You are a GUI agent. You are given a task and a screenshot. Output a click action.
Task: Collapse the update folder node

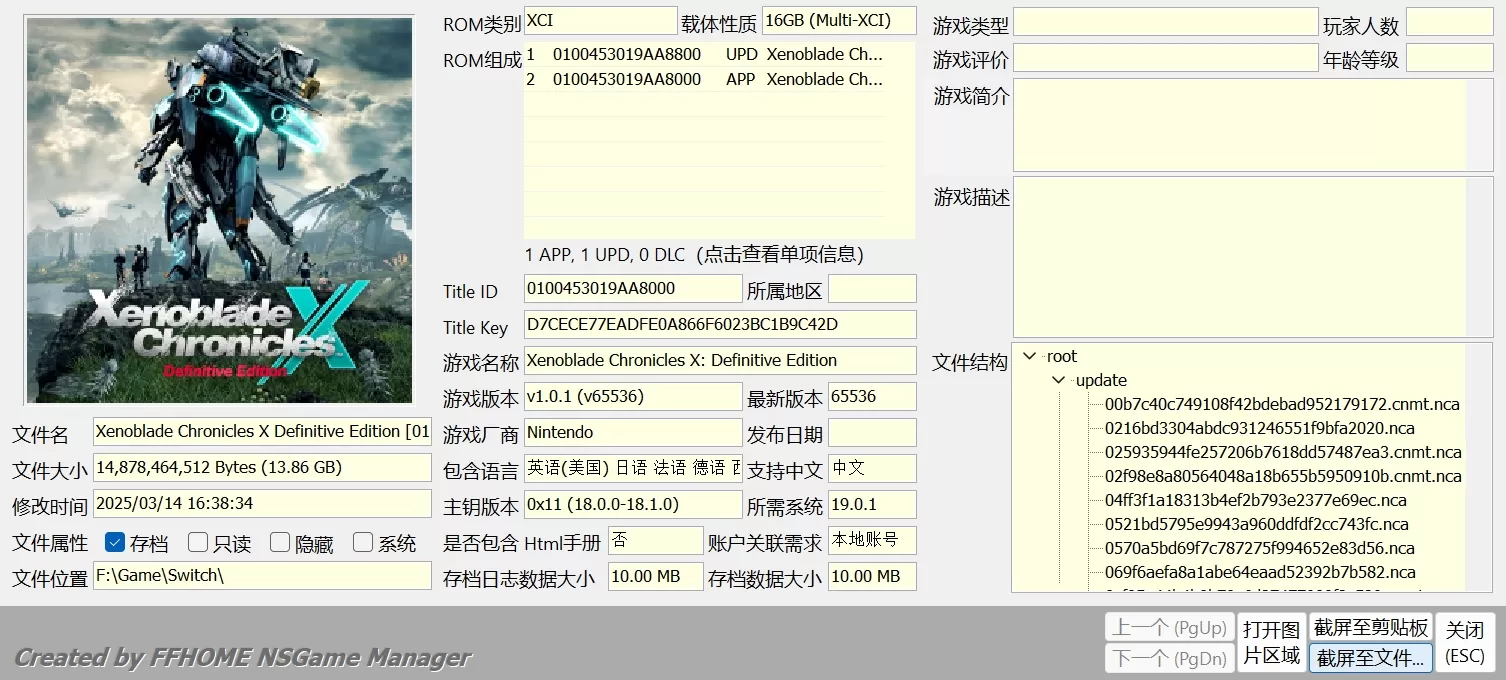click(1059, 380)
